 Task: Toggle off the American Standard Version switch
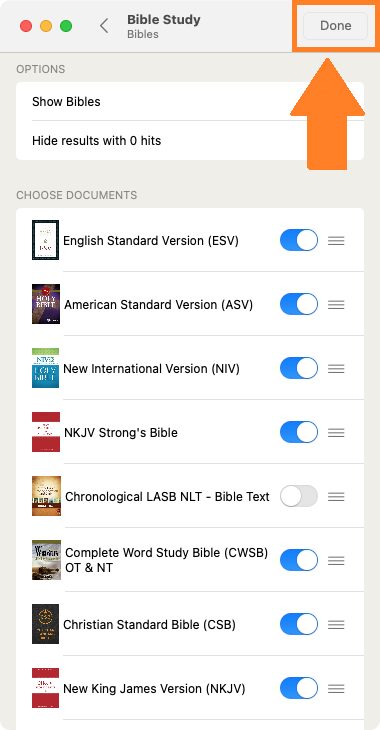299,304
